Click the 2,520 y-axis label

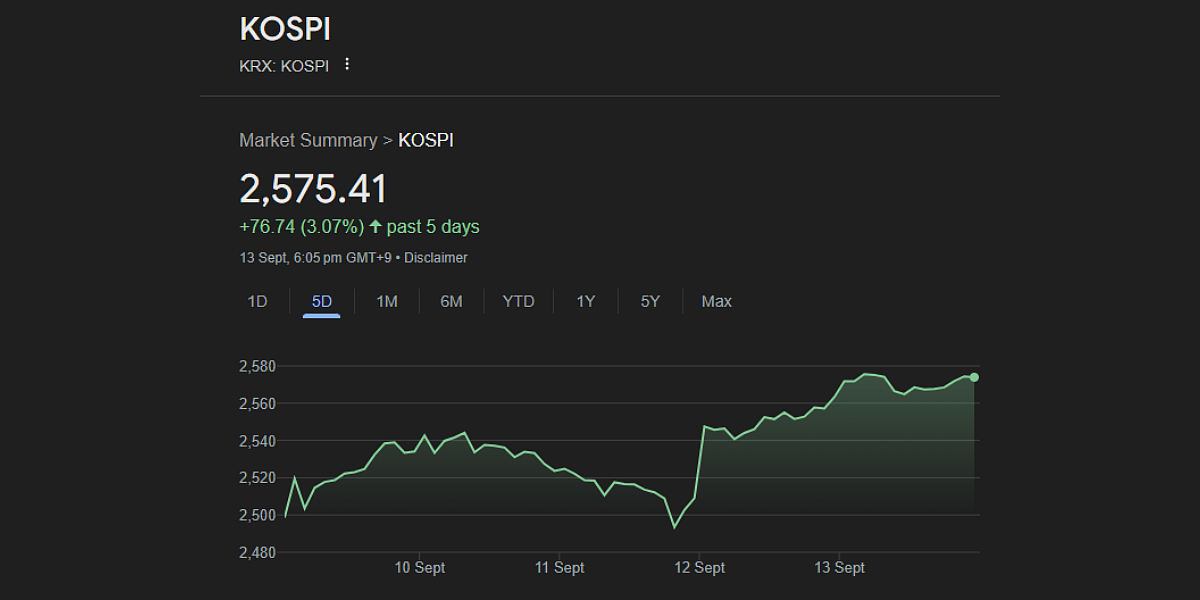(257, 477)
